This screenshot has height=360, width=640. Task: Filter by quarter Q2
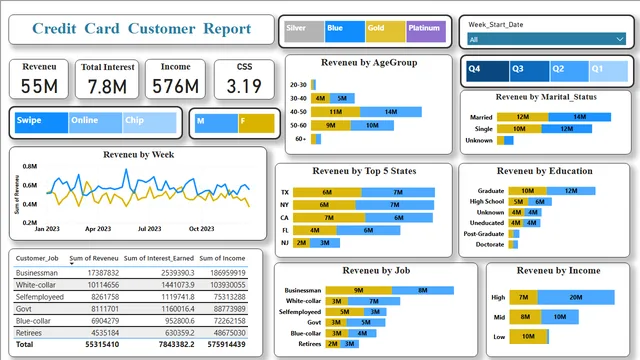(x=569, y=71)
